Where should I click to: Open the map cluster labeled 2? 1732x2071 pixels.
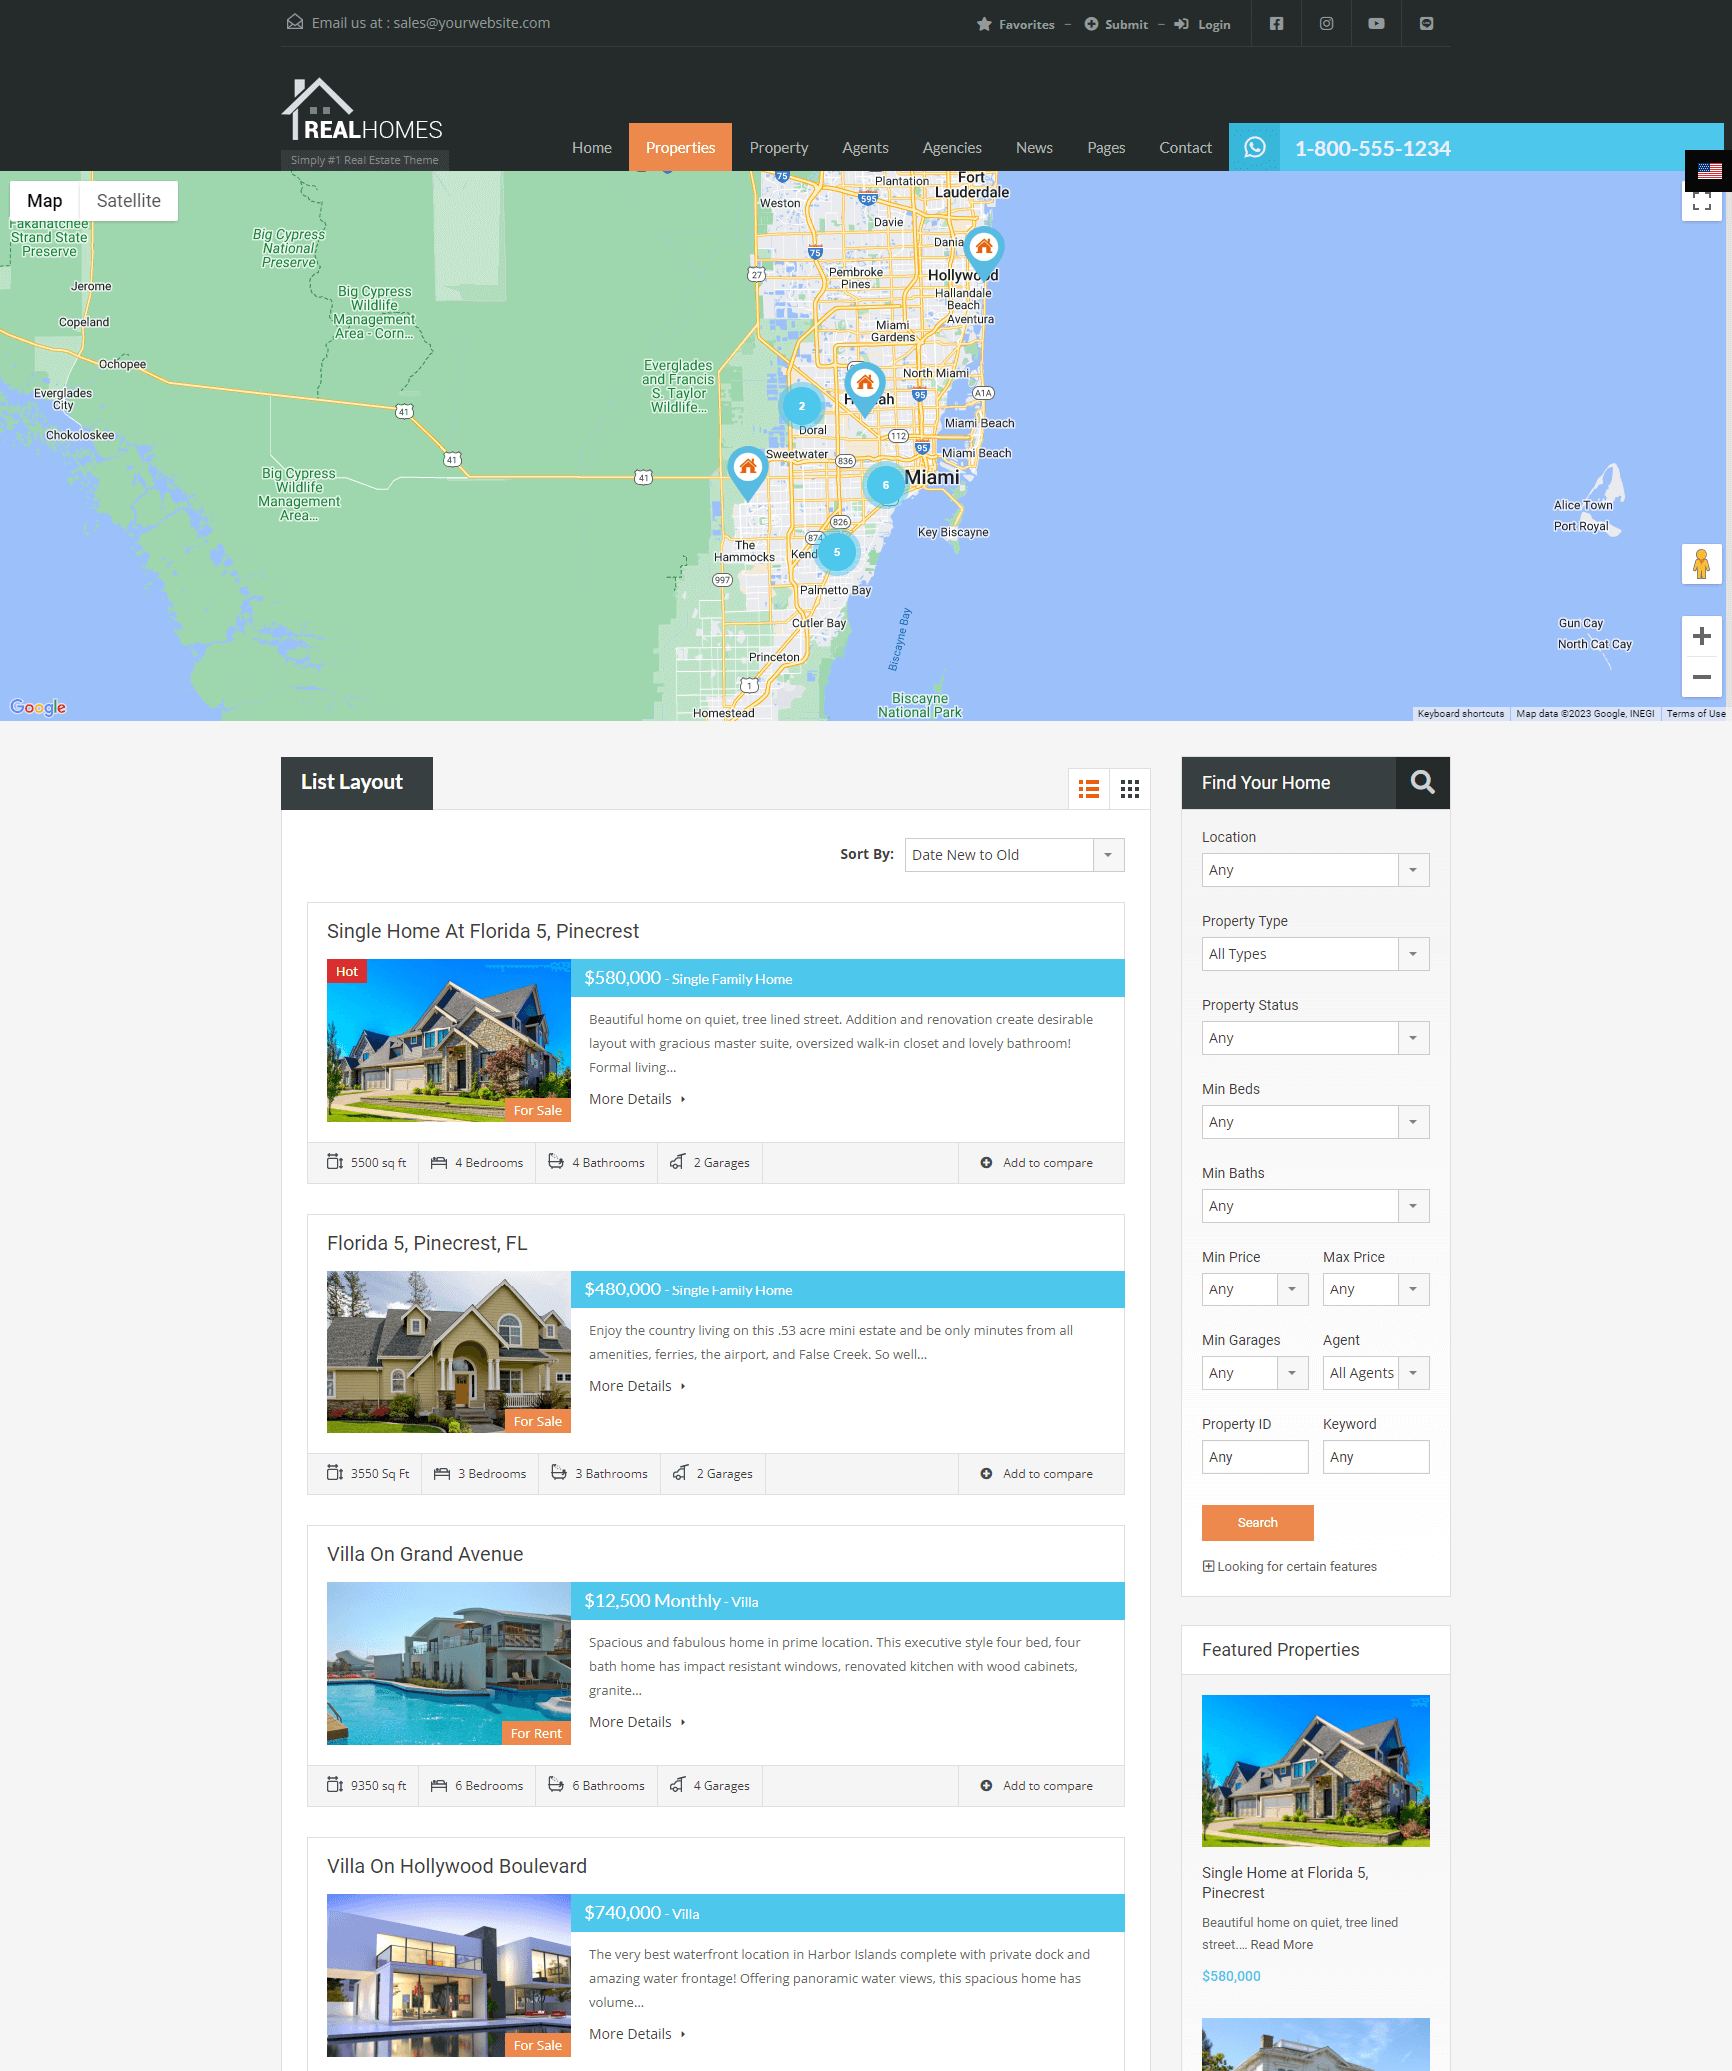point(801,406)
